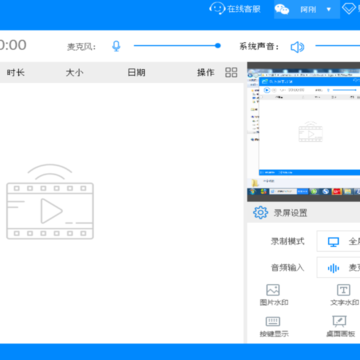Mute the 系统声音 speaker icon

[x=297, y=47]
